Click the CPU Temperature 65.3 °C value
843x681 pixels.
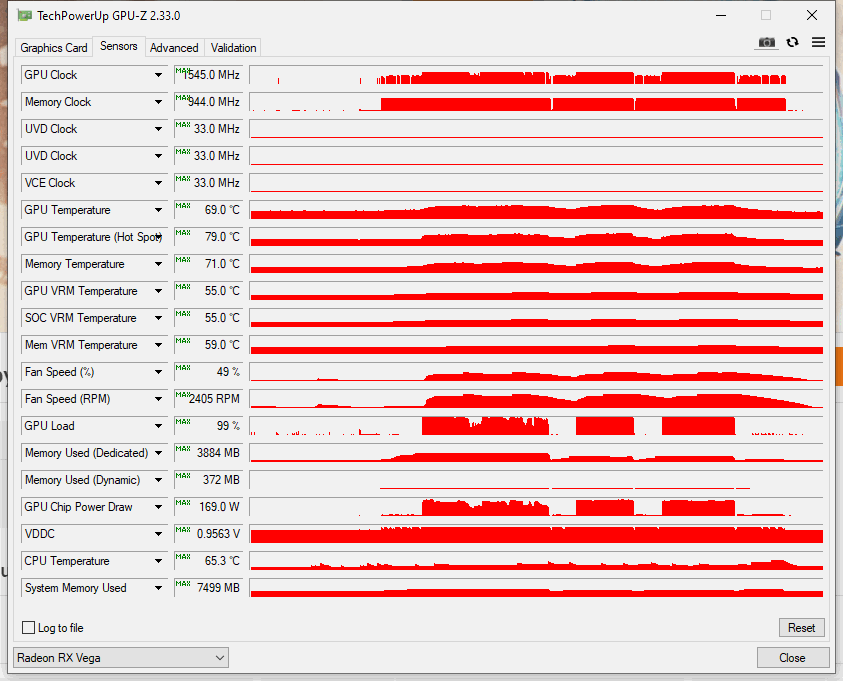pos(209,561)
